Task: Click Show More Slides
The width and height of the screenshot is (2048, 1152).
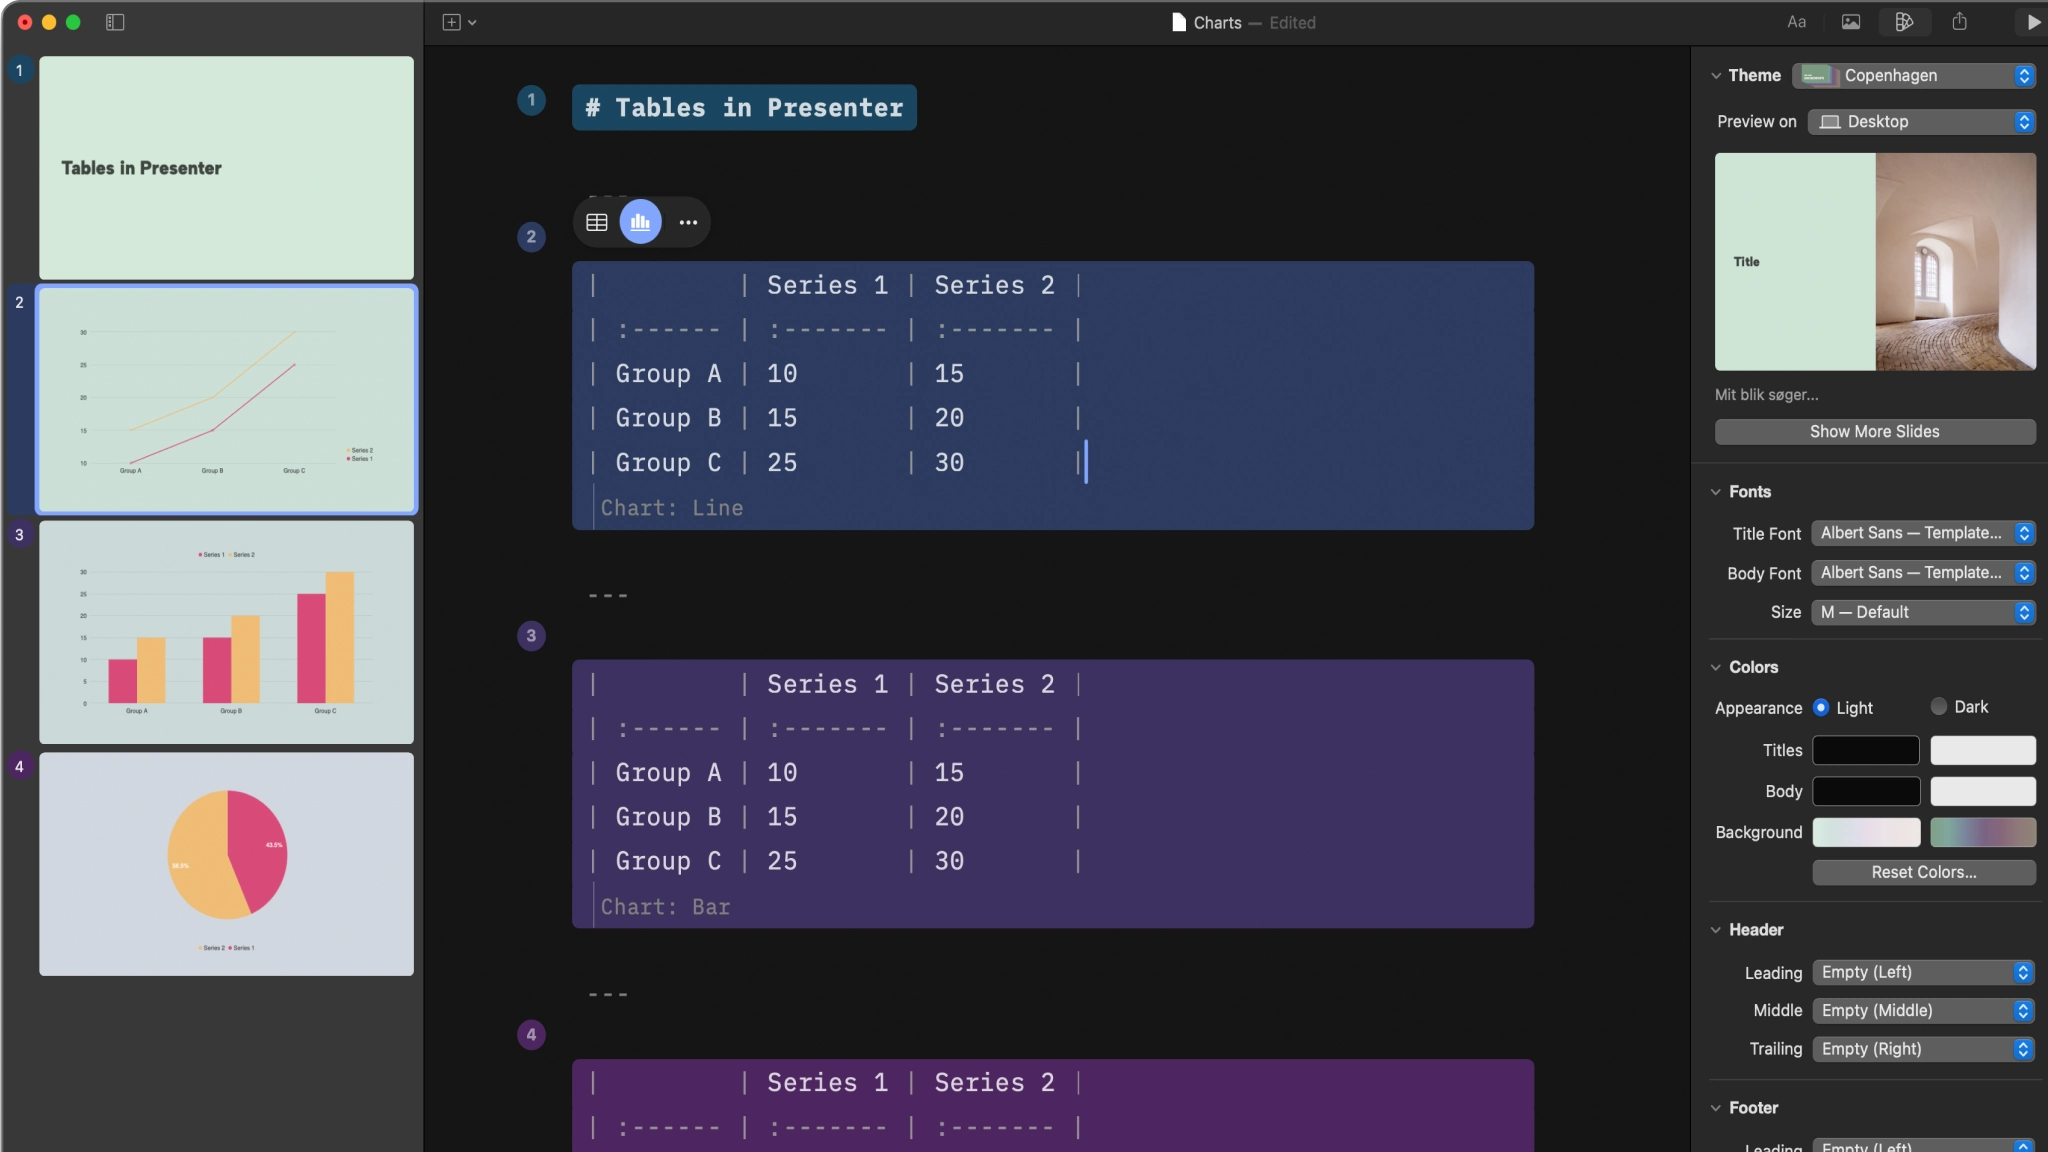Action: coord(1873,431)
